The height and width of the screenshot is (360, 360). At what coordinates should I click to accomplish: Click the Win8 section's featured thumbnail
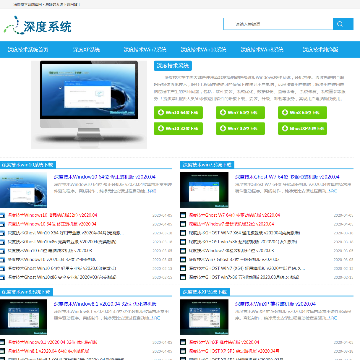click(x=23, y=317)
